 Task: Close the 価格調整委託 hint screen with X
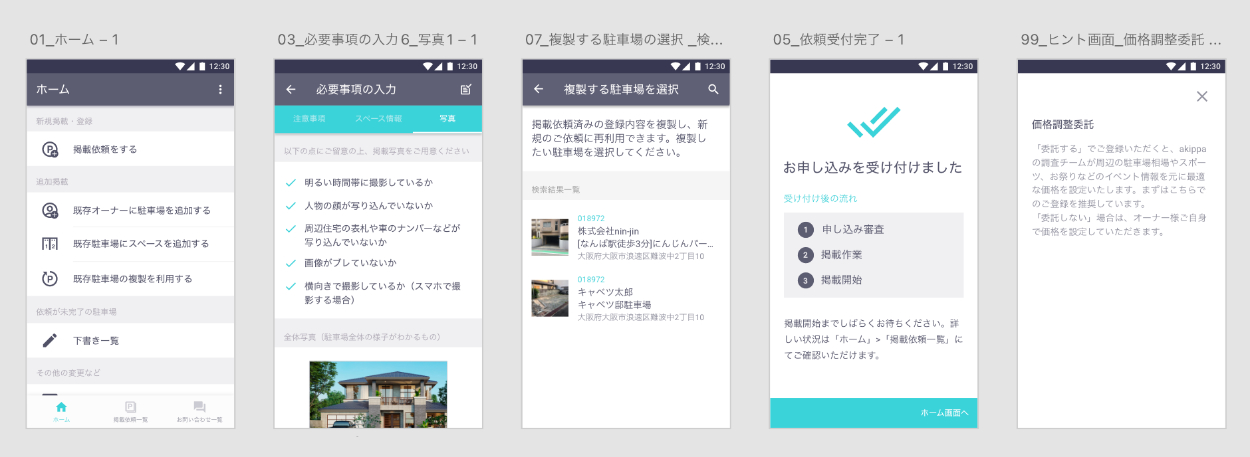coord(1202,97)
